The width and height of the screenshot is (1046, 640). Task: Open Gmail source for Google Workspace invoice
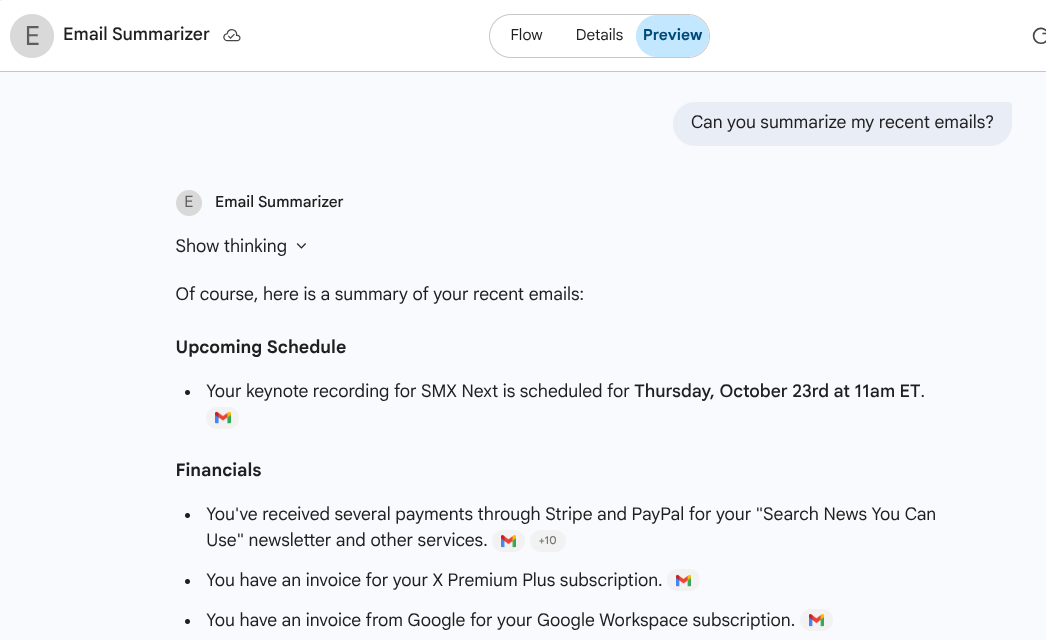816,620
